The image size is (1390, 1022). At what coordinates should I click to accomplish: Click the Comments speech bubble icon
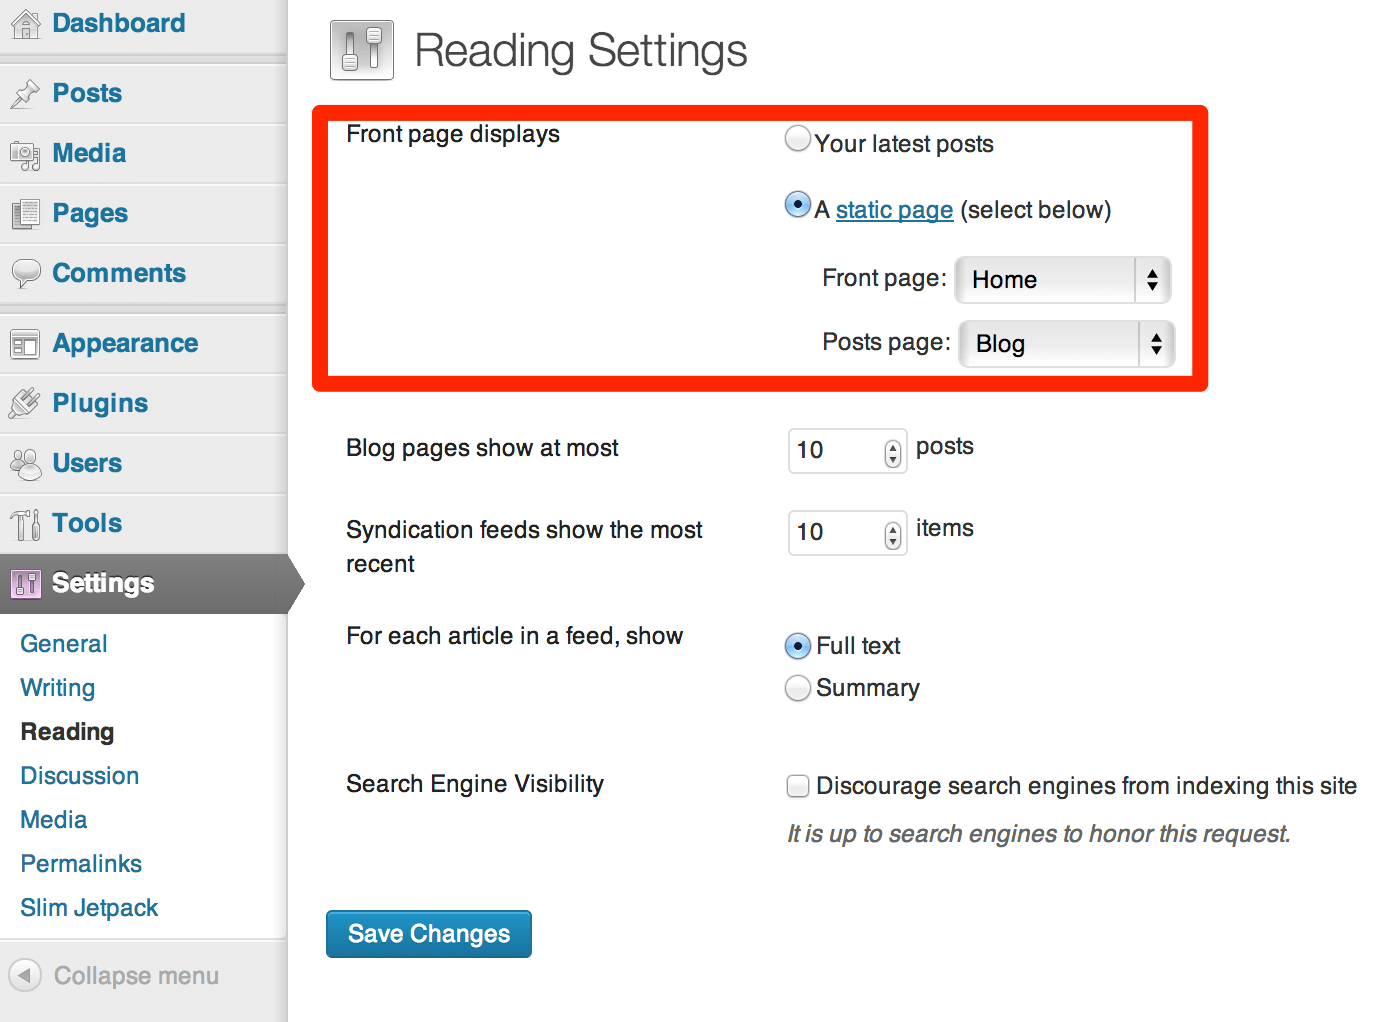[x=25, y=273]
